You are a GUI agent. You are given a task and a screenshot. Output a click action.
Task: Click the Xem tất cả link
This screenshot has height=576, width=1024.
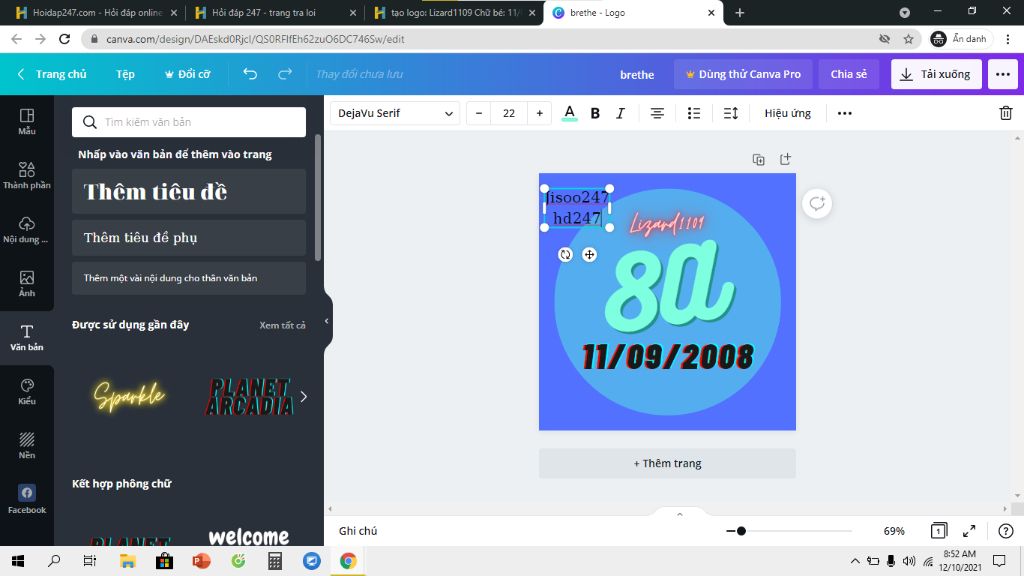pos(282,325)
